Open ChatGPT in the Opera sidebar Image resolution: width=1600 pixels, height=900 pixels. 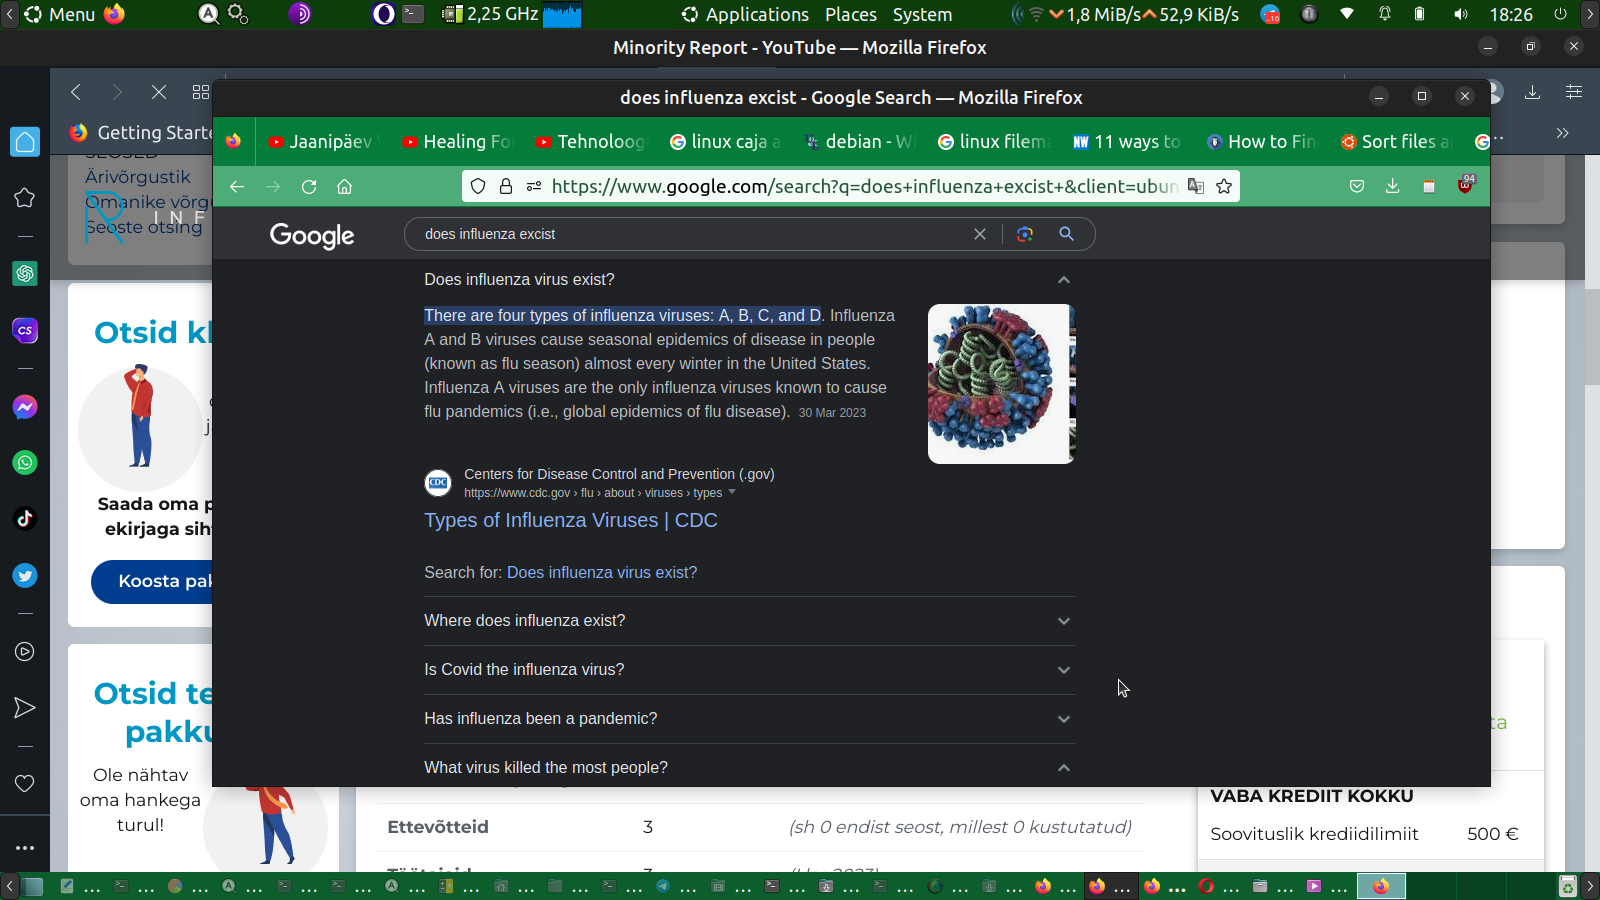pos(25,273)
